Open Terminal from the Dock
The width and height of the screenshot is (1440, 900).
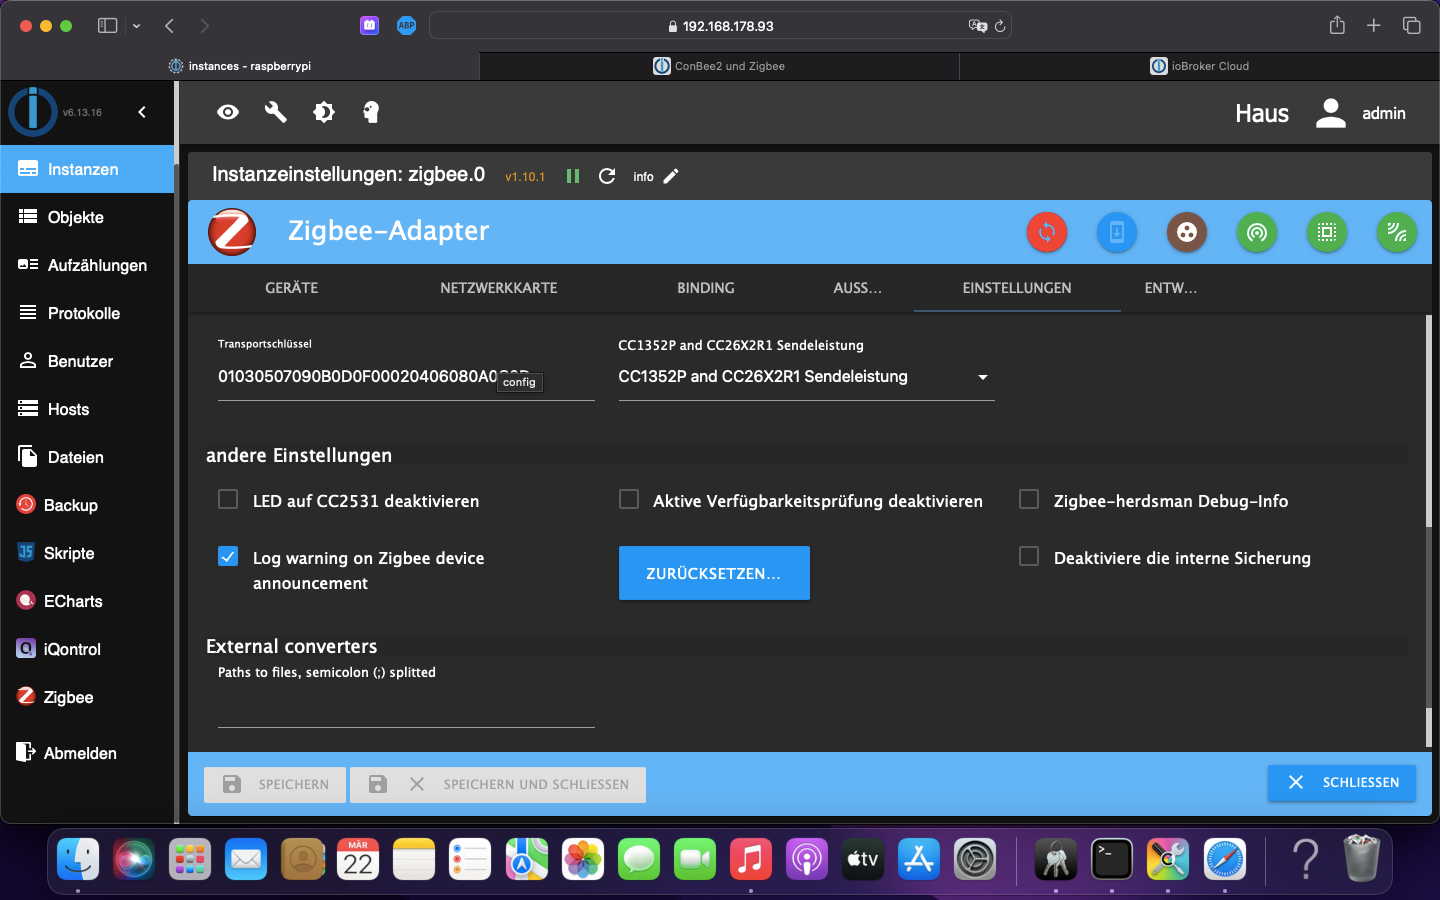(x=1112, y=859)
